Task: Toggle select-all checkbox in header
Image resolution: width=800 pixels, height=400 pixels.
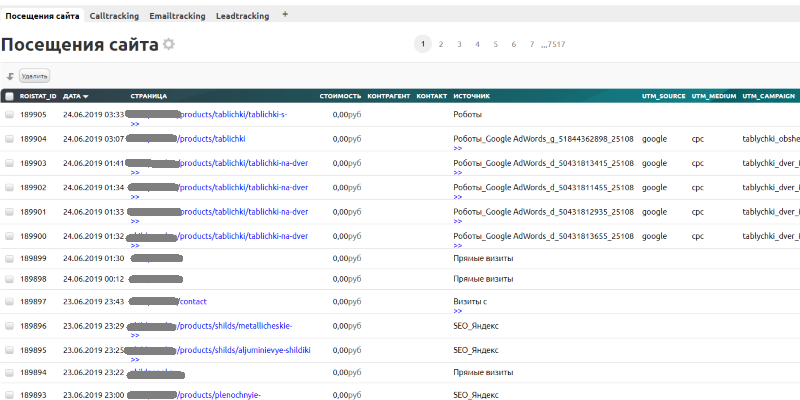Action: [9, 96]
